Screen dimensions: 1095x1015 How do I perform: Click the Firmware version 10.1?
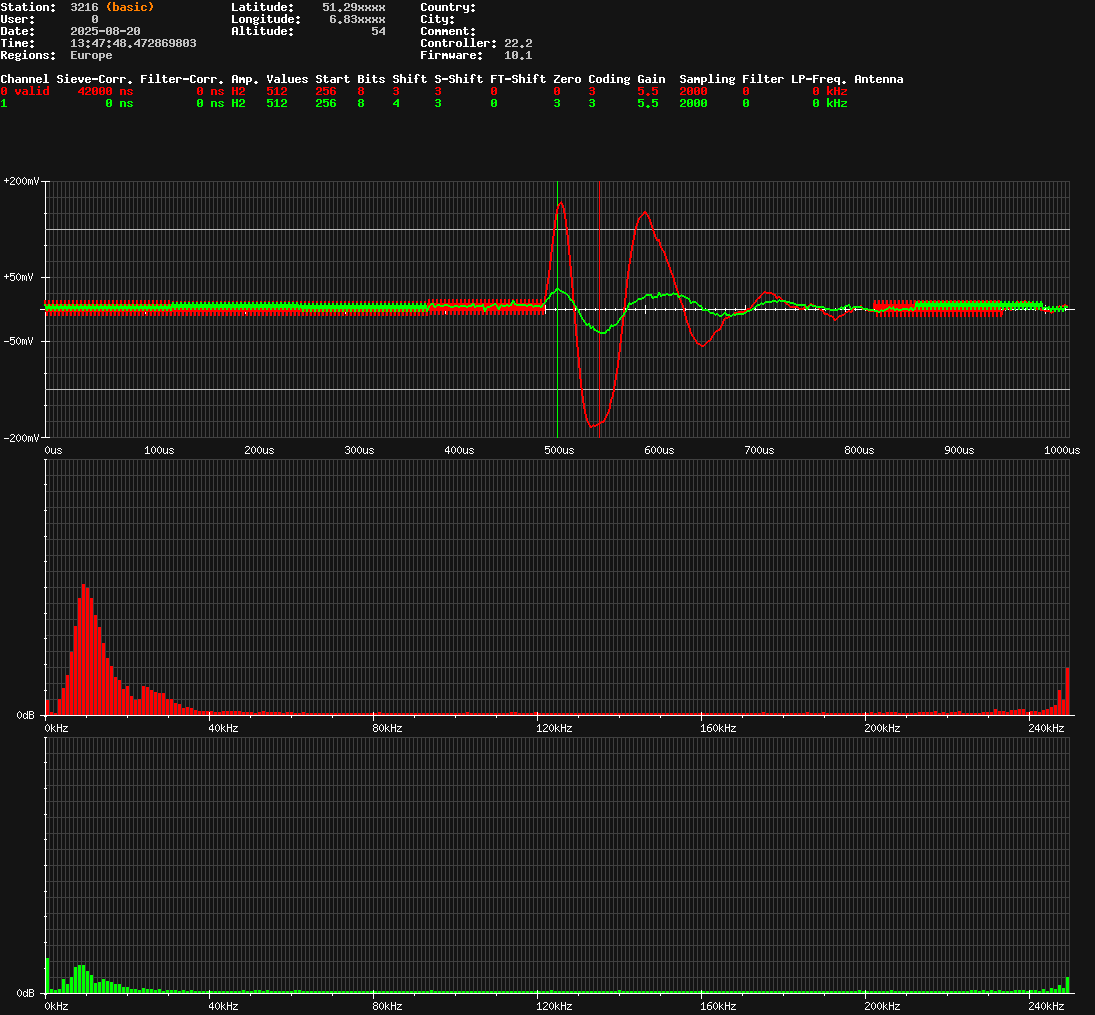518,55
